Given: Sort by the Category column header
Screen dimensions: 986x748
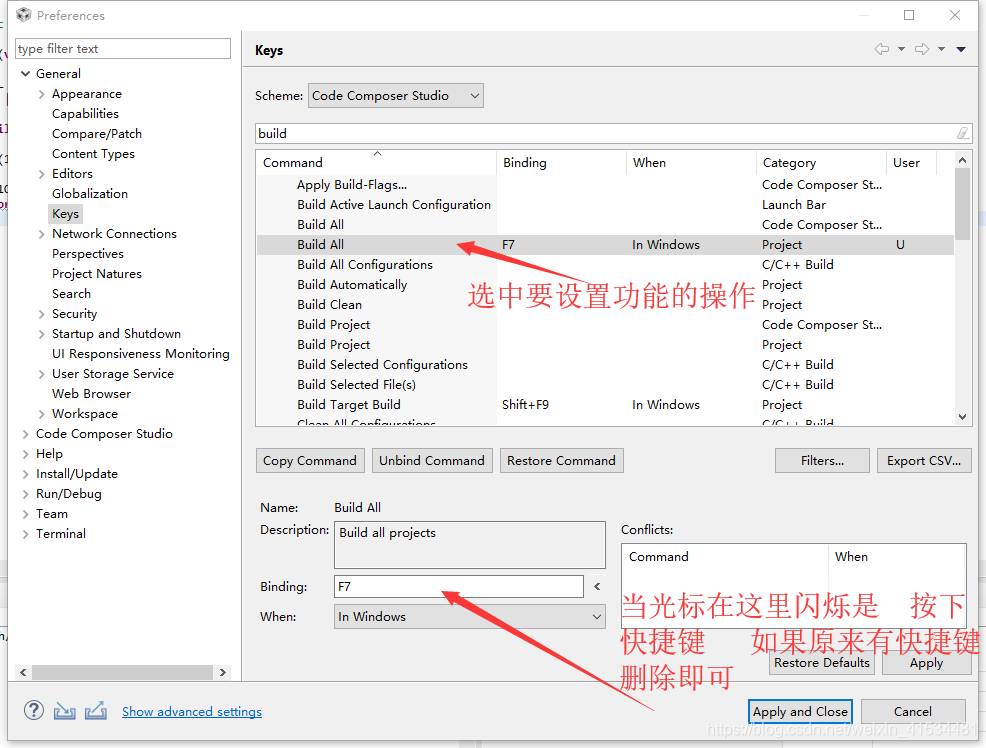Looking at the screenshot, I should click(x=821, y=162).
